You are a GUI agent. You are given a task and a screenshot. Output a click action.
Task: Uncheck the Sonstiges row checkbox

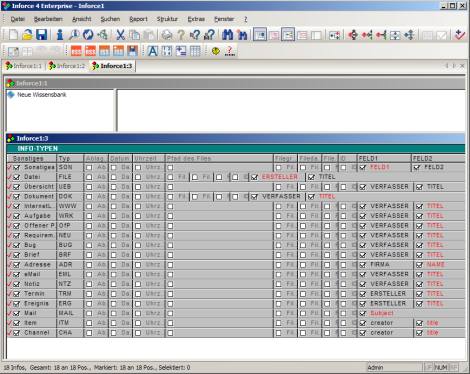coord(17,168)
